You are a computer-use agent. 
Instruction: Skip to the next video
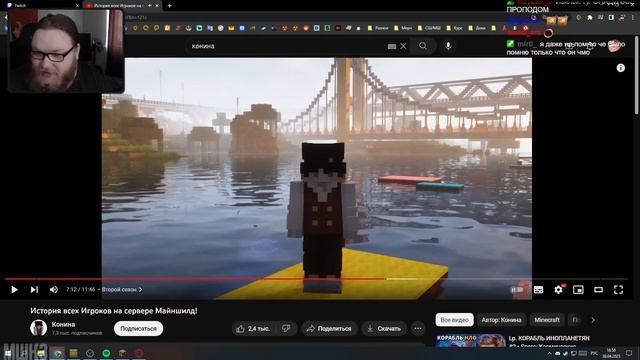[x=34, y=289]
